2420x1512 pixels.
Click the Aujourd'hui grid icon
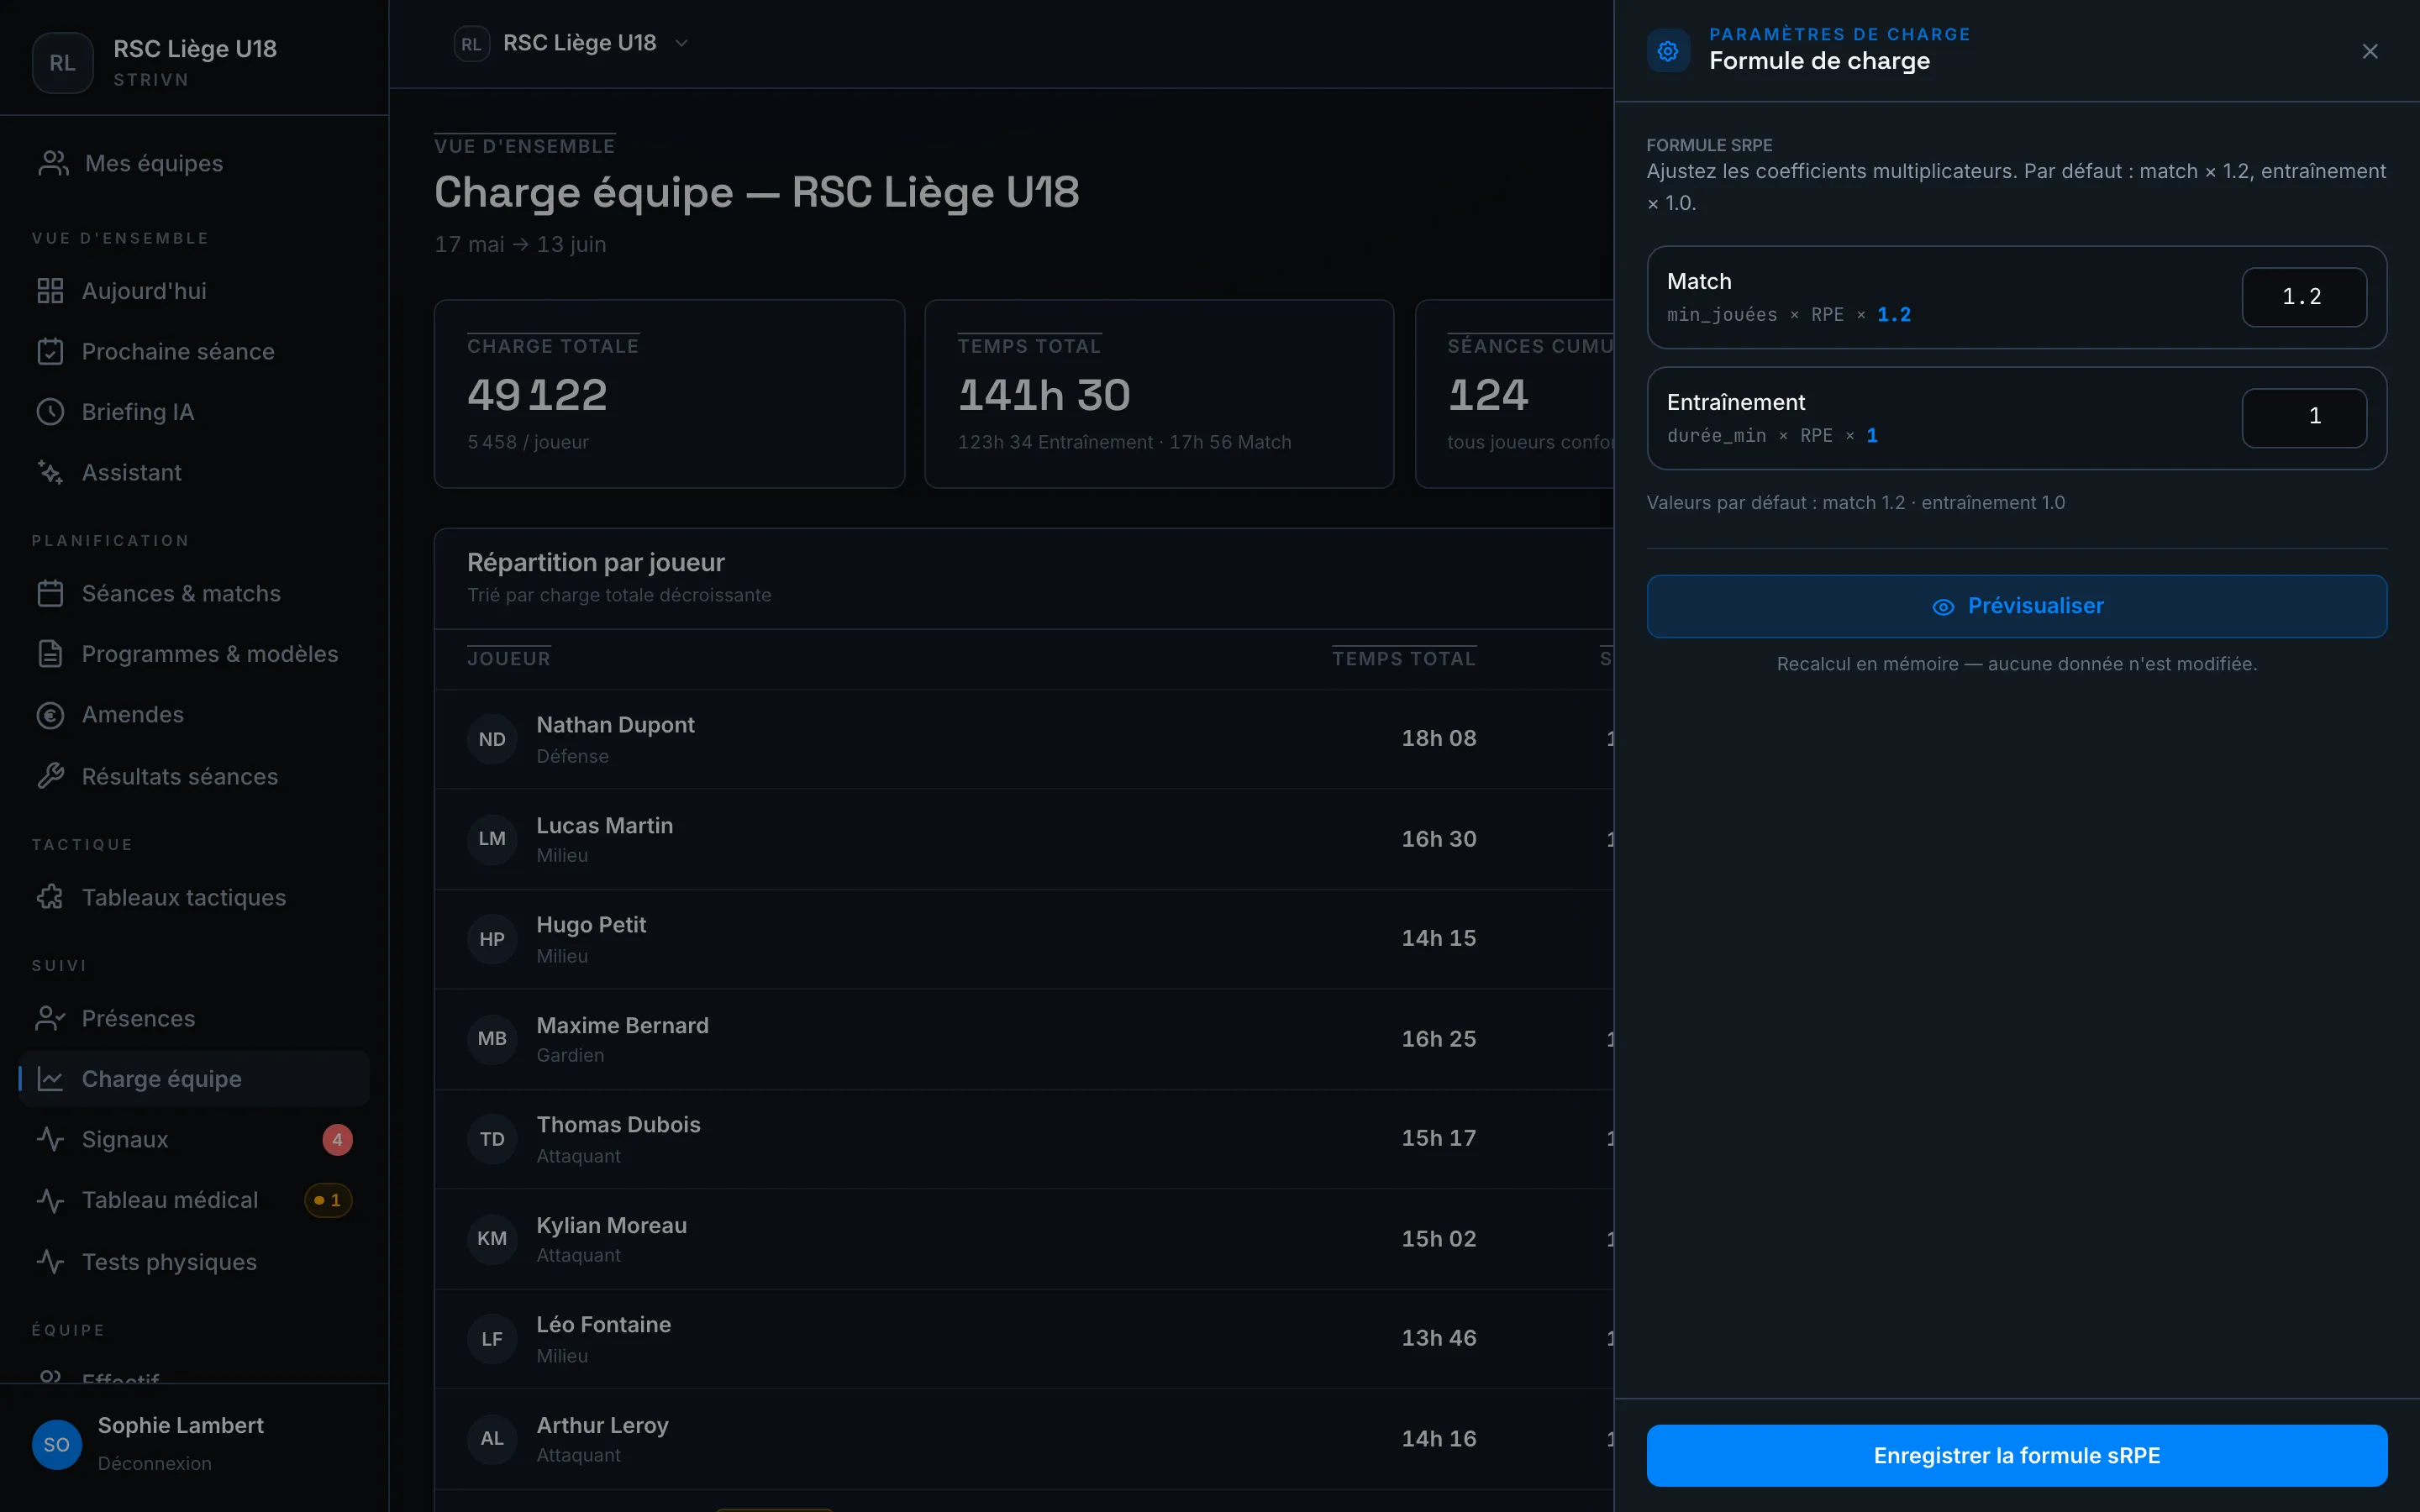tap(50, 291)
